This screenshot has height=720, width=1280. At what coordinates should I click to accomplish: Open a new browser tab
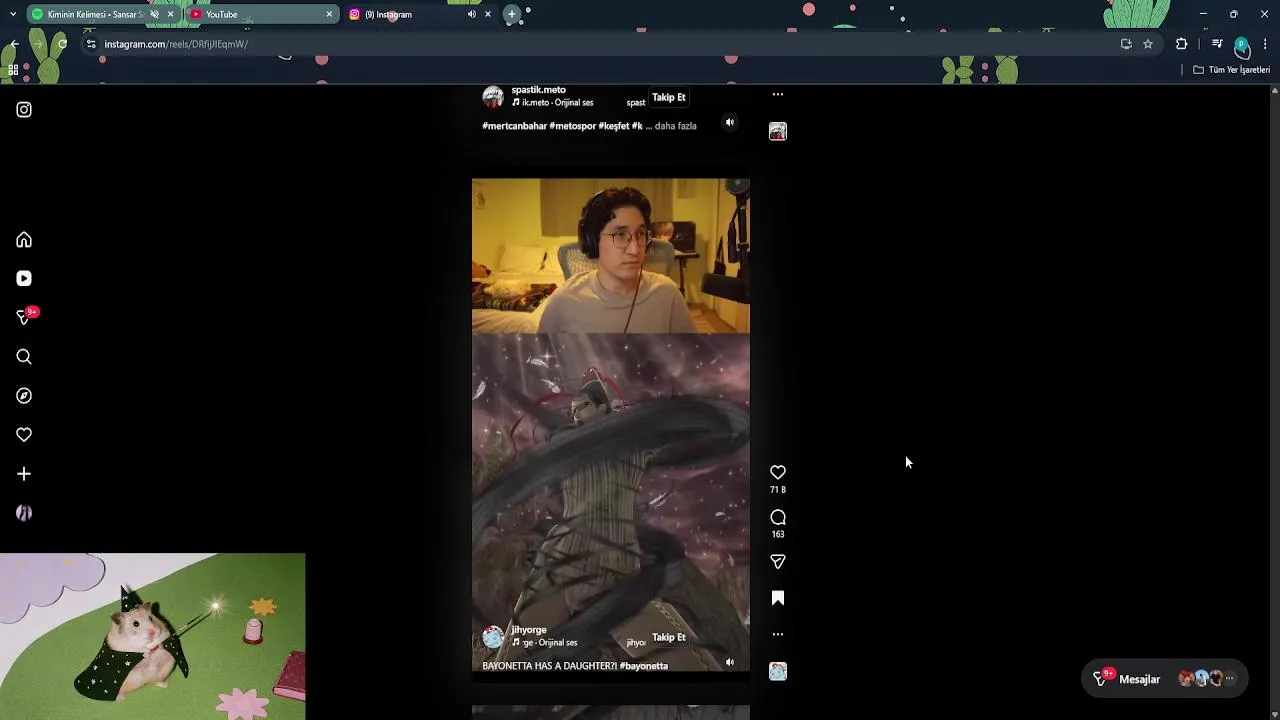(512, 15)
